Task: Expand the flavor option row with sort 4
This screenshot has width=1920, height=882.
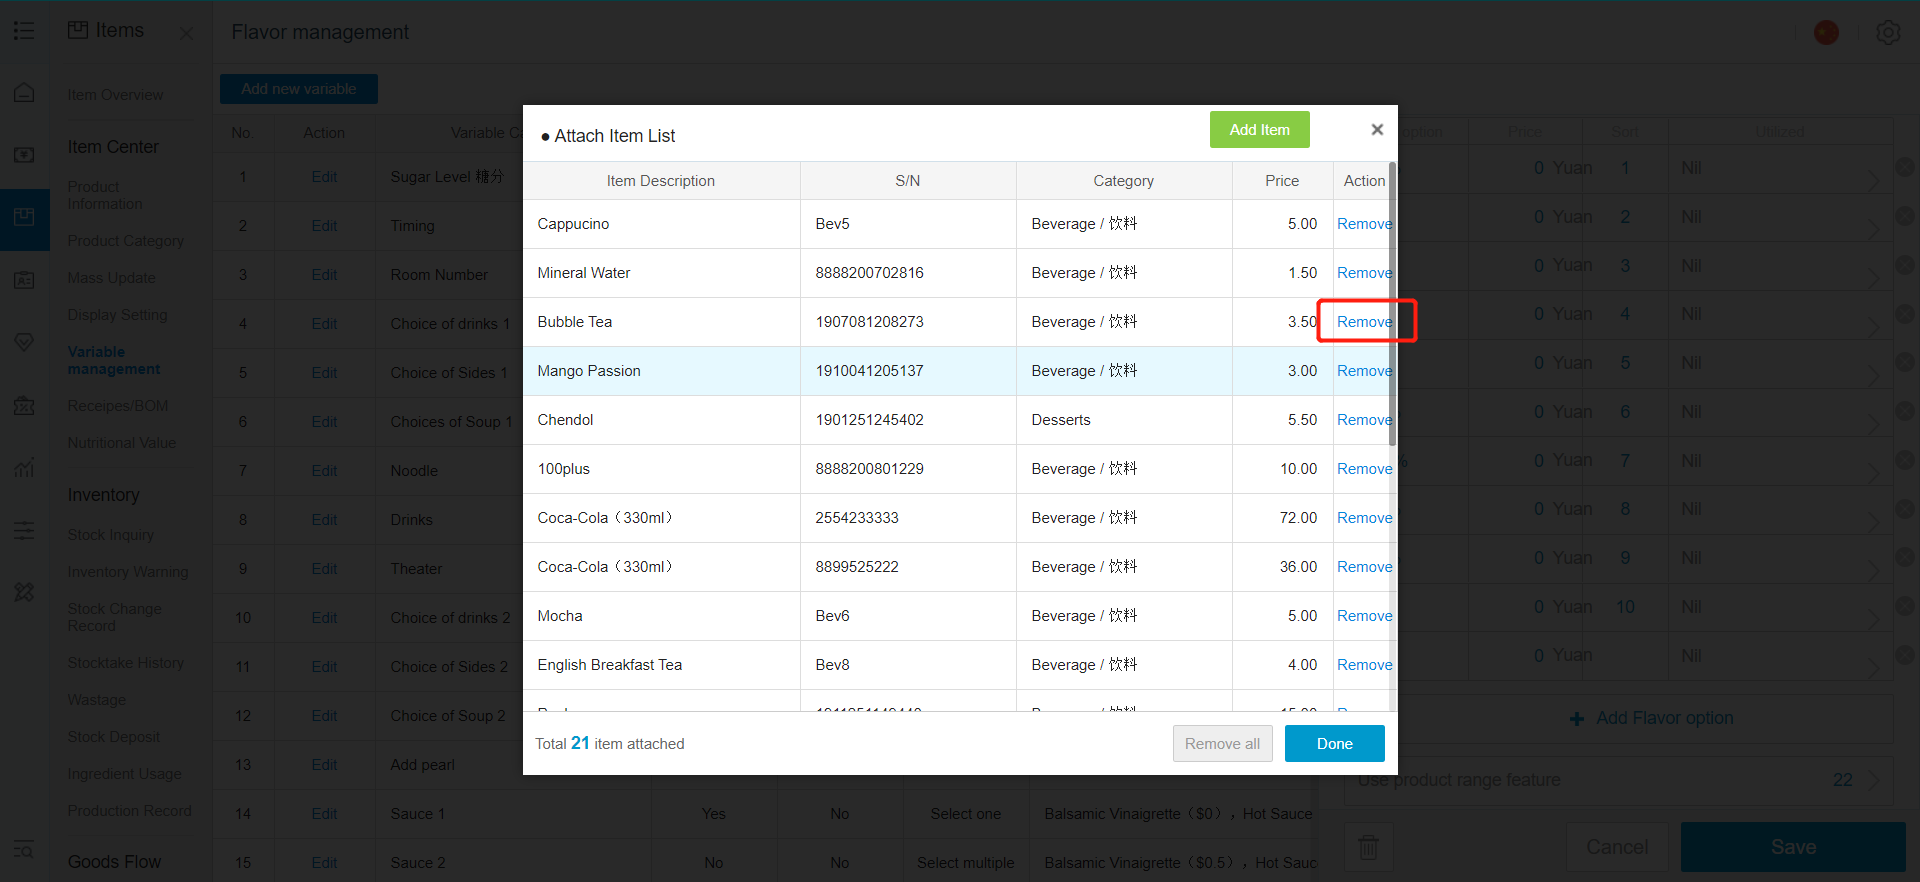Action: [x=1873, y=327]
